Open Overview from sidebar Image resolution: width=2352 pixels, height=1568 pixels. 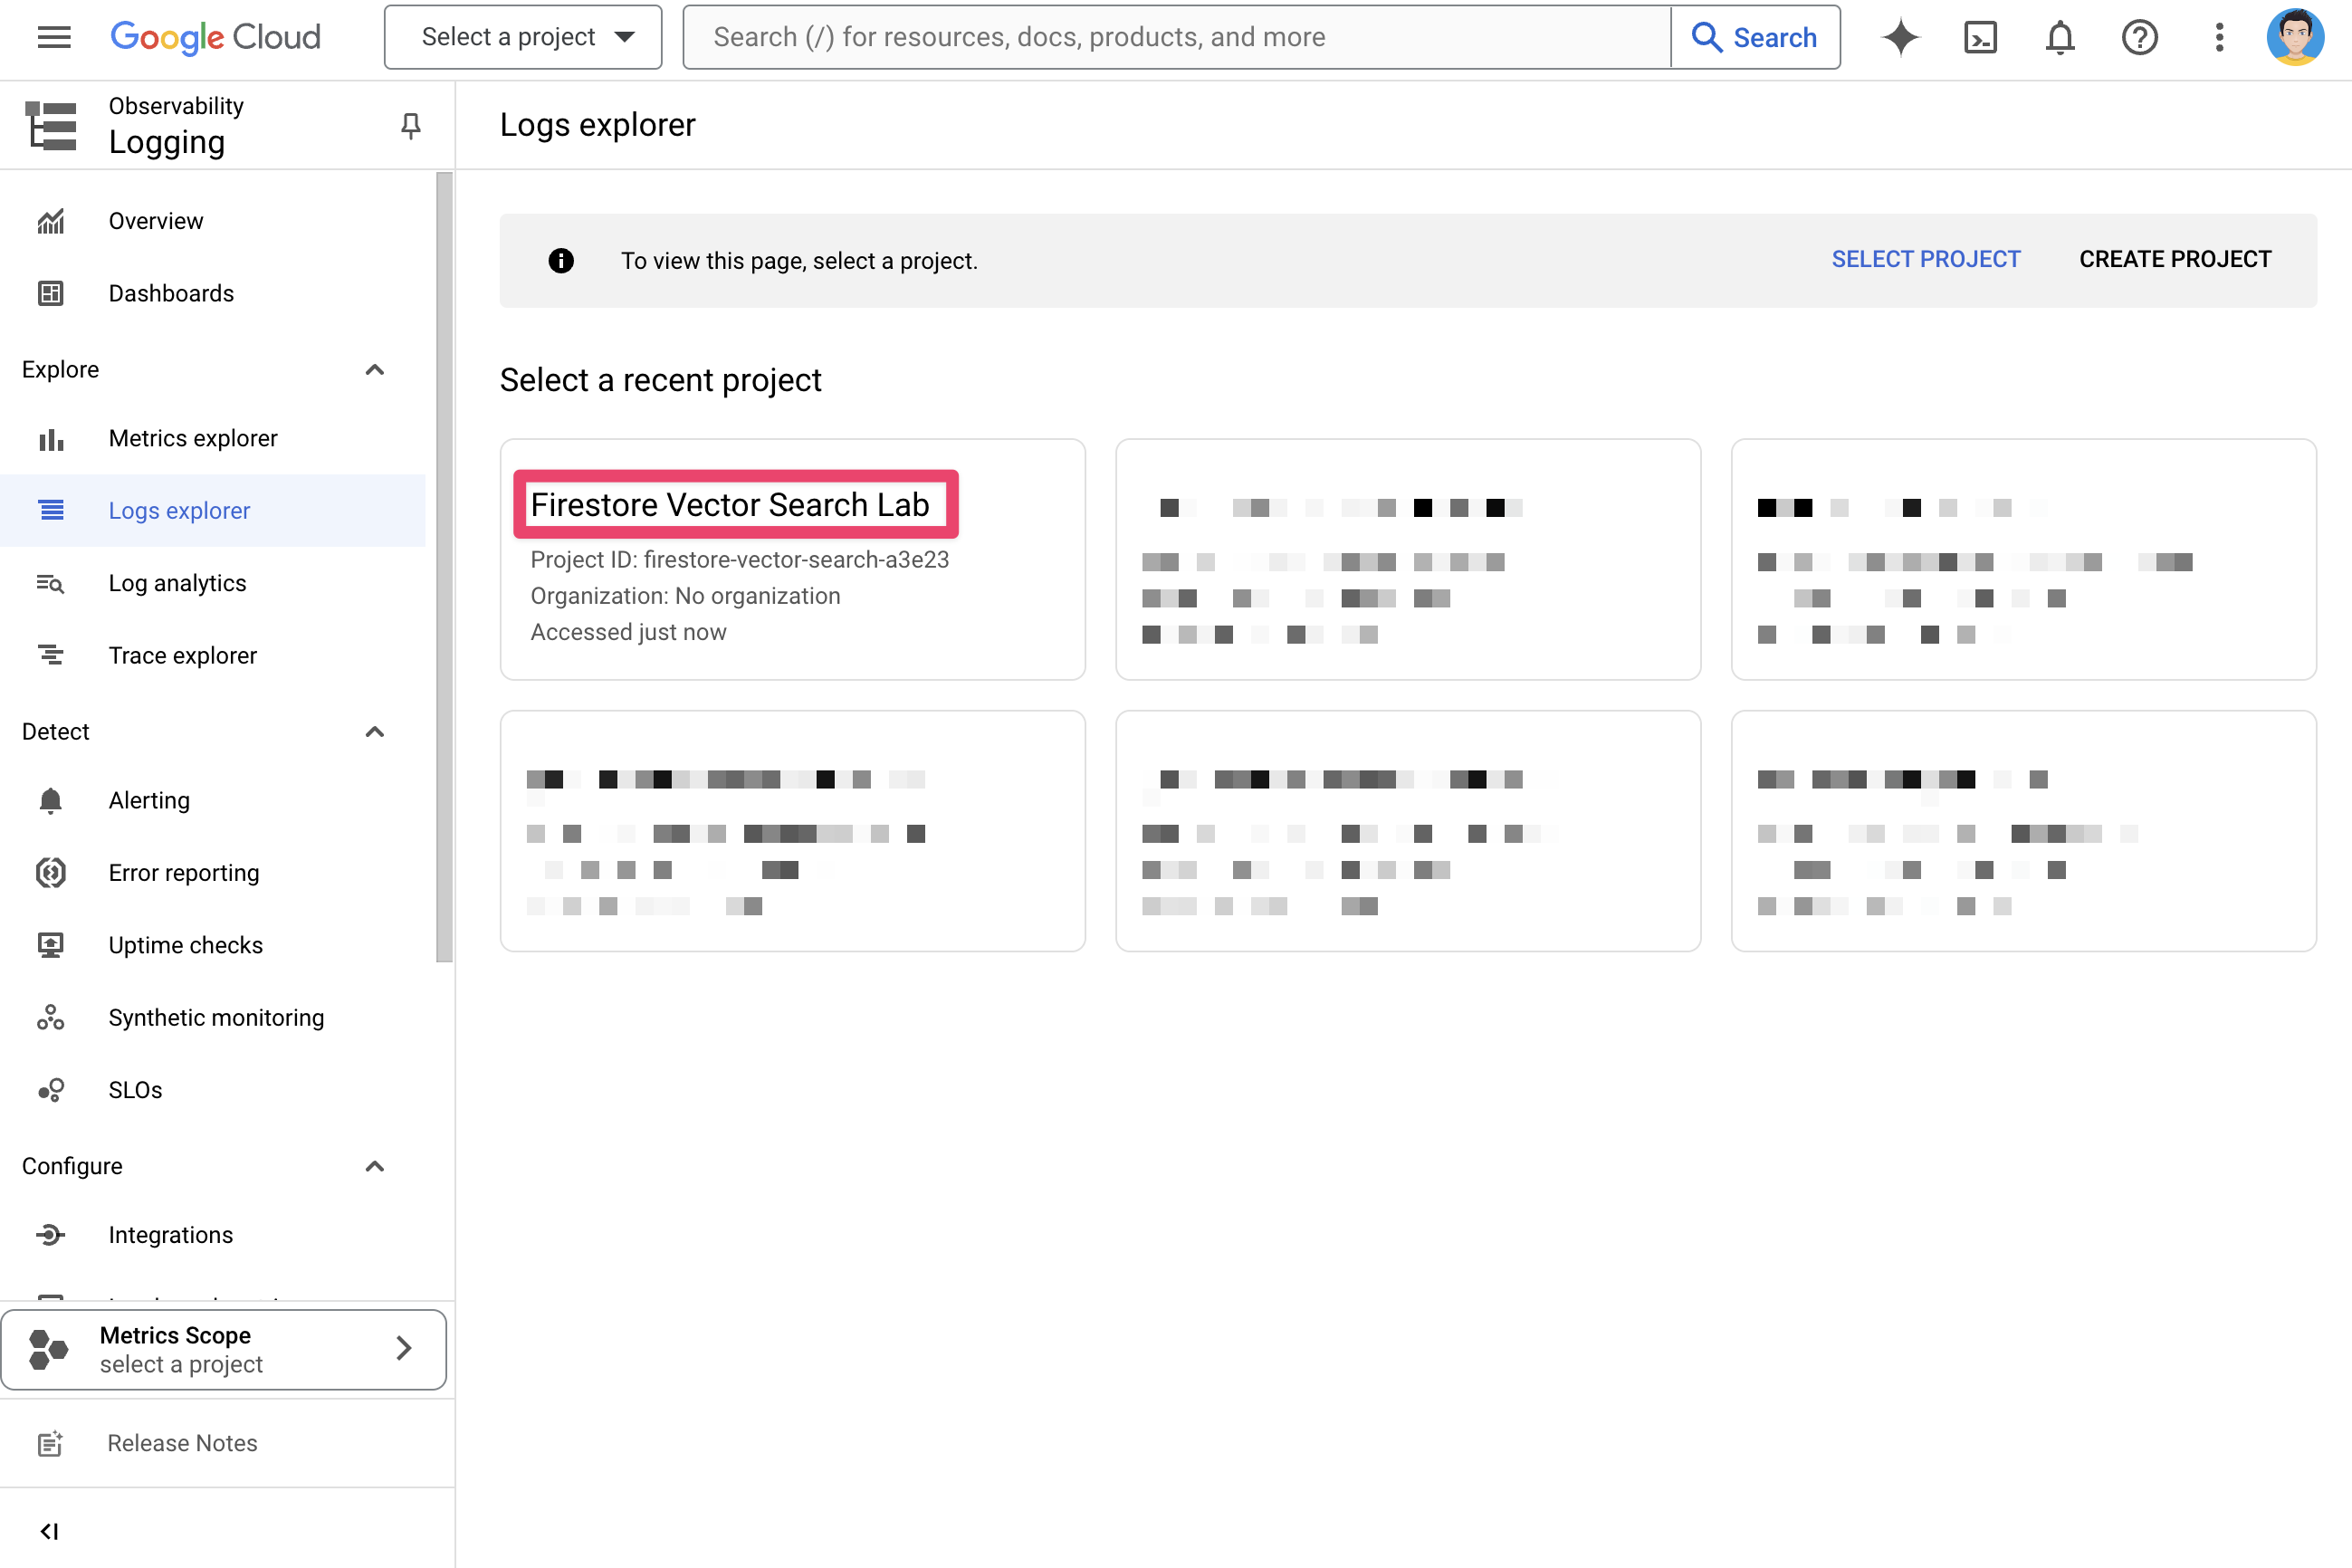tap(154, 221)
